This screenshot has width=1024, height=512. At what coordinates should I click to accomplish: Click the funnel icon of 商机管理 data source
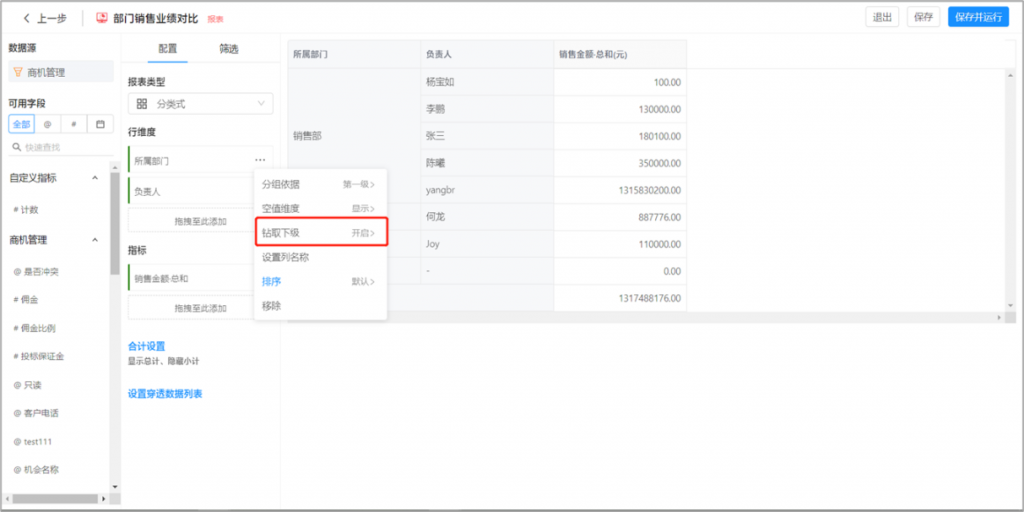[x=18, y=72]
